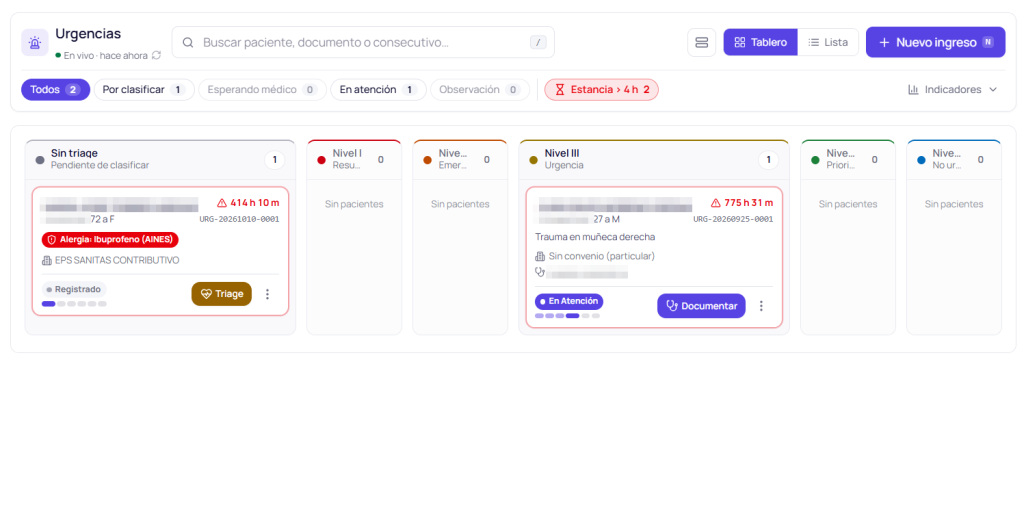The width and height of the screenshot is (1024, 518).
Task: Focus the patient search field
Action: pos(363,42)
